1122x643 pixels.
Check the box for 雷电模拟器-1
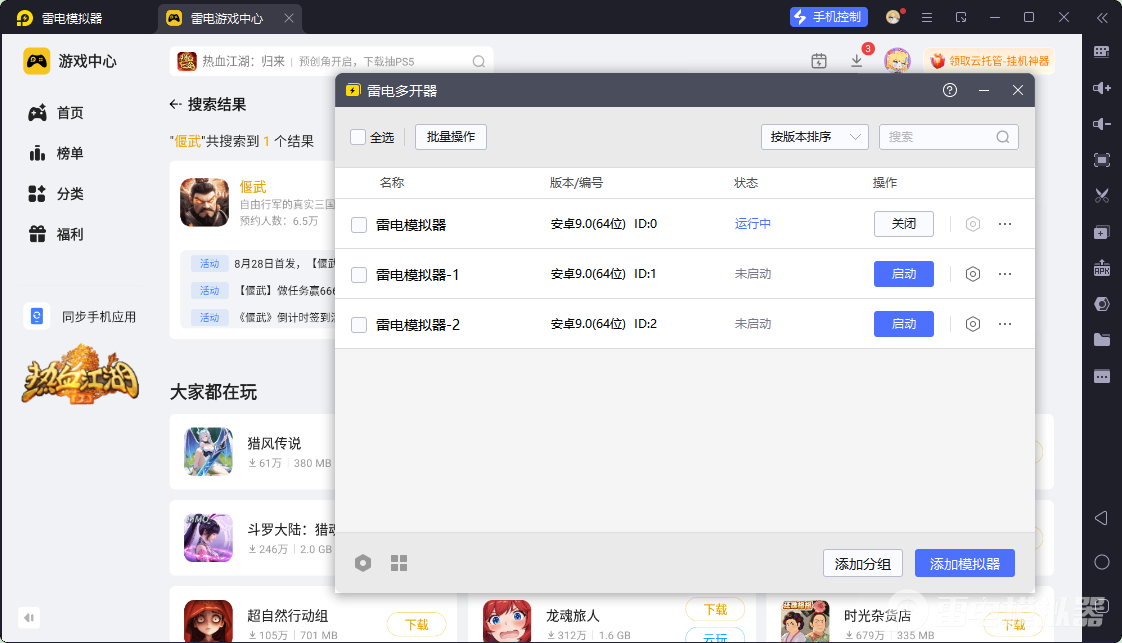coord(359,275)
